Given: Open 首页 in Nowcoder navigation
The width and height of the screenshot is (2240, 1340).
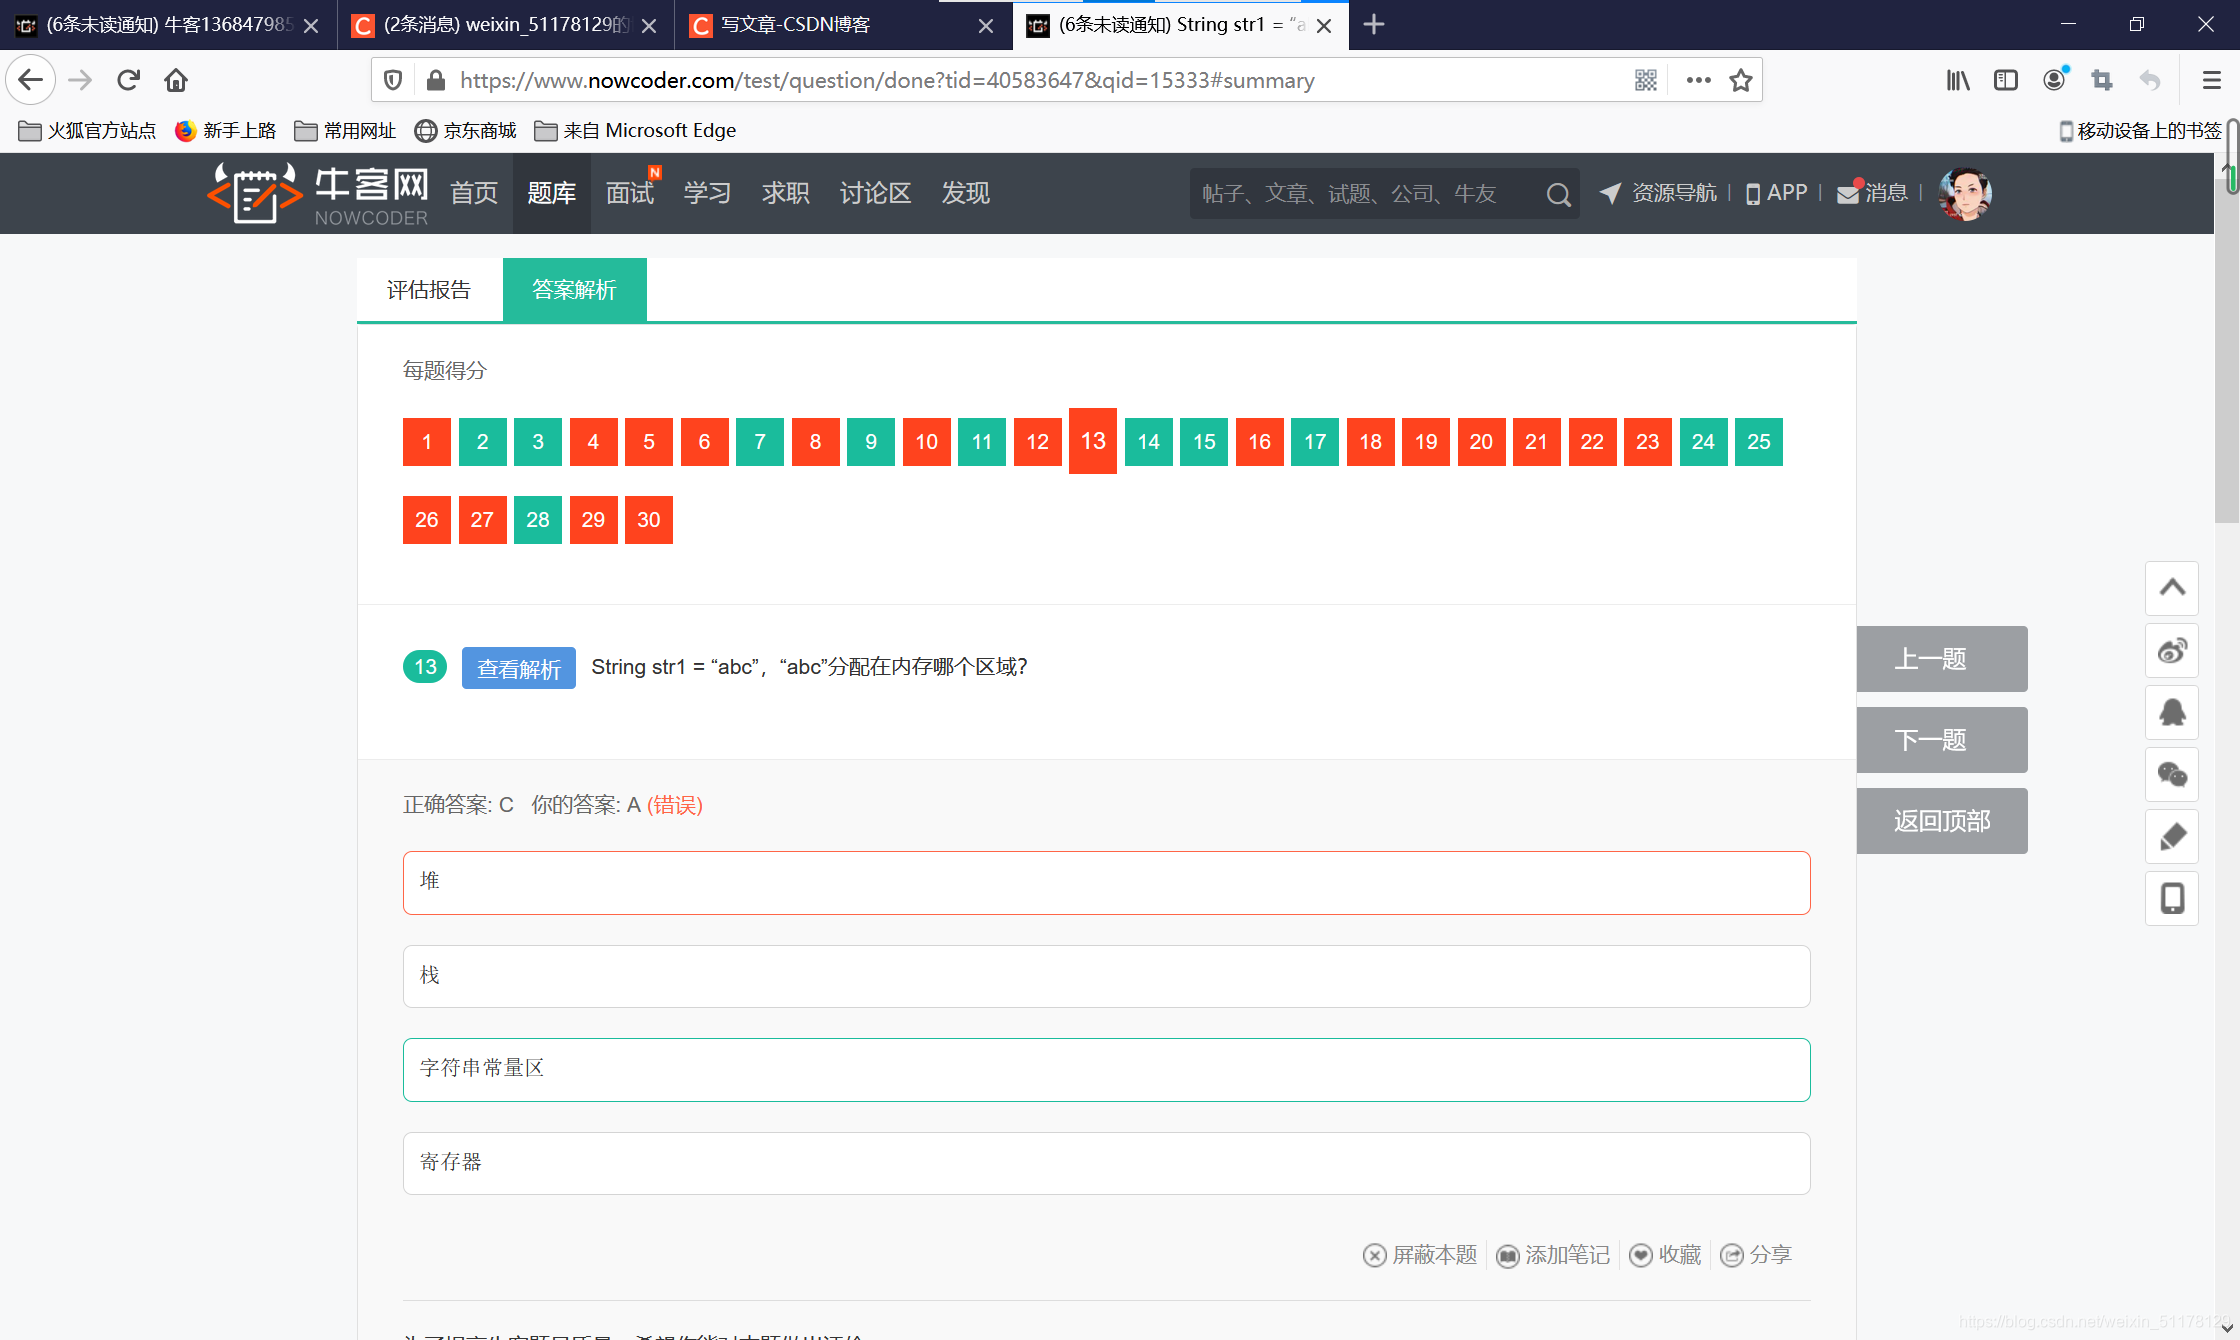Looking at the screenshot, I should [x=474, y=193].
